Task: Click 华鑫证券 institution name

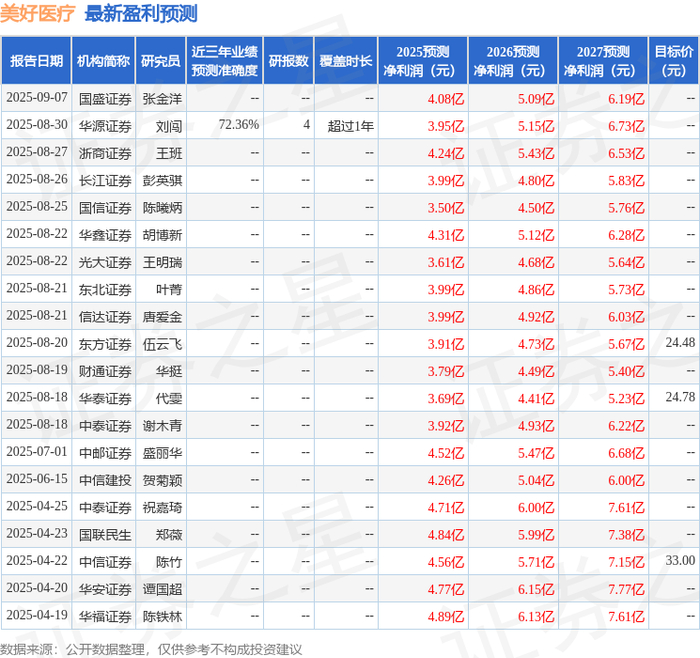Action: (x=105, y=235)
